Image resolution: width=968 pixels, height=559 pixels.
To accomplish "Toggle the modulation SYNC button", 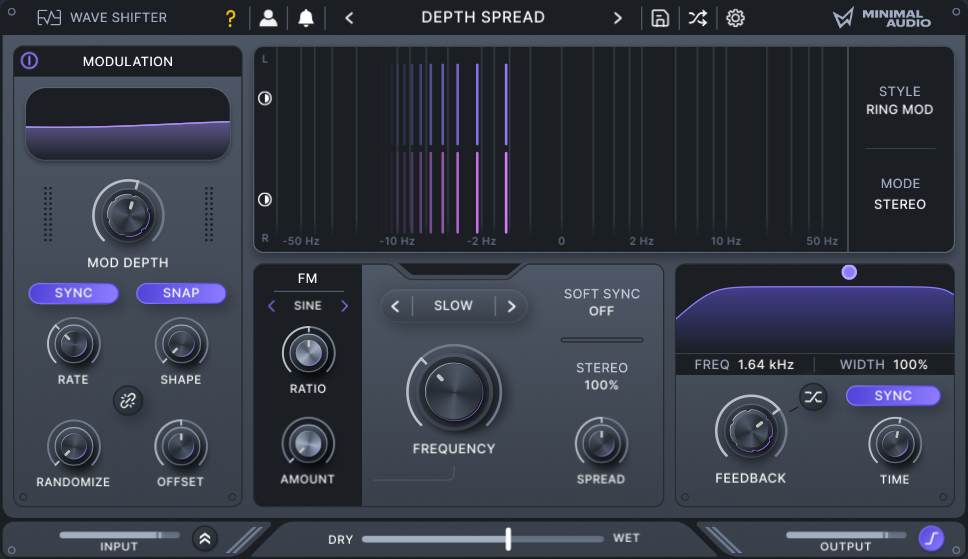I will click(x=73, y=293).
